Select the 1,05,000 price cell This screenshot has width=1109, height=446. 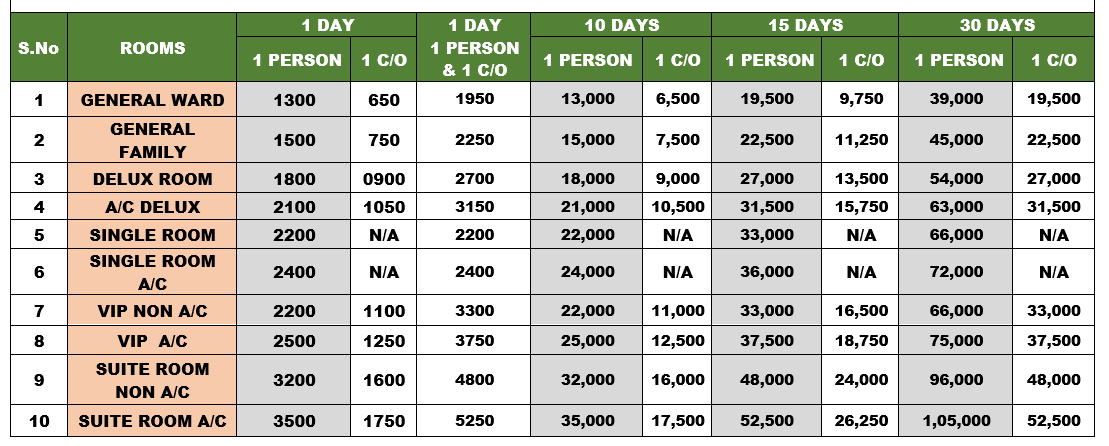pos(956,421)
